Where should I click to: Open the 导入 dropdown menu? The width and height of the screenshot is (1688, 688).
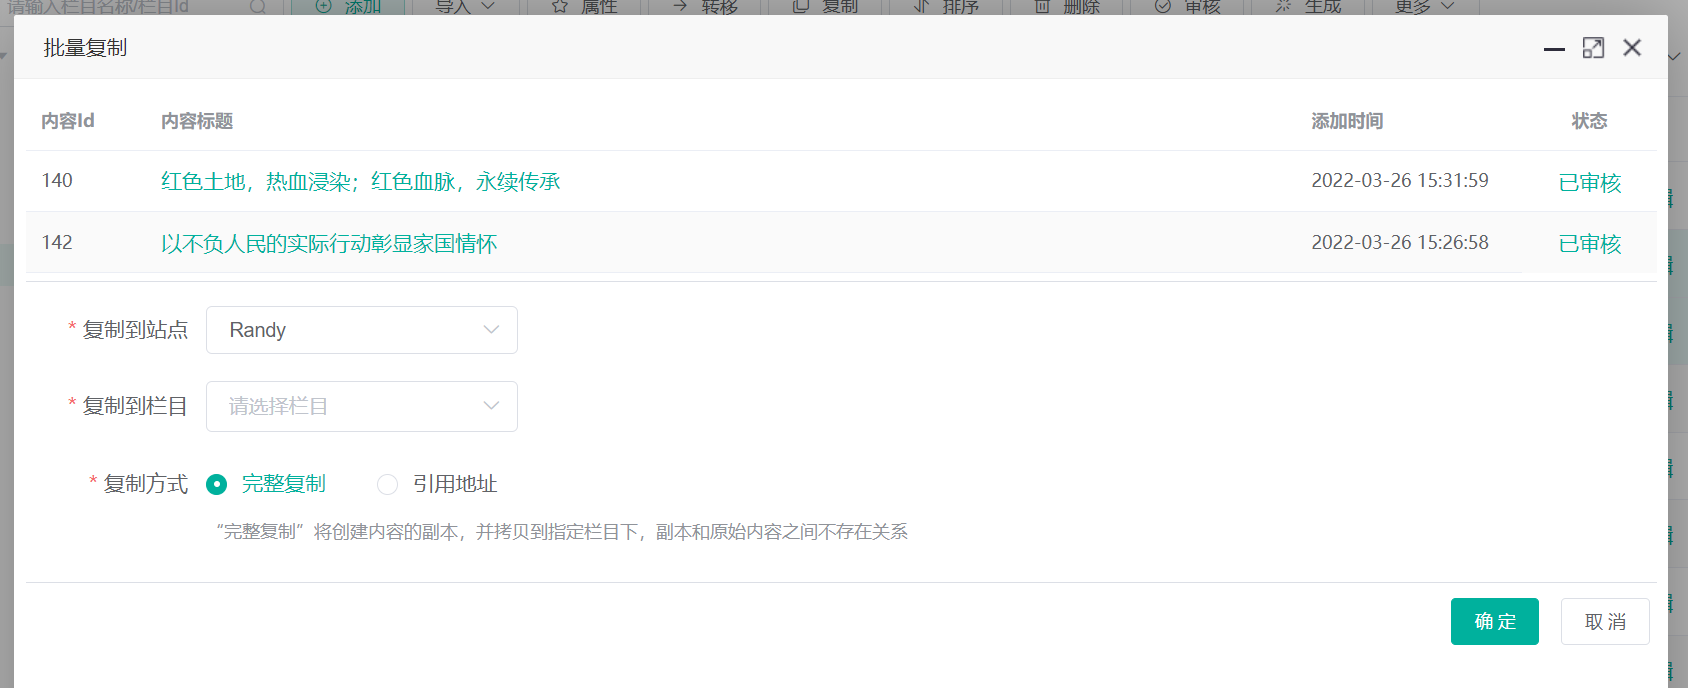[x=465, y=6]
